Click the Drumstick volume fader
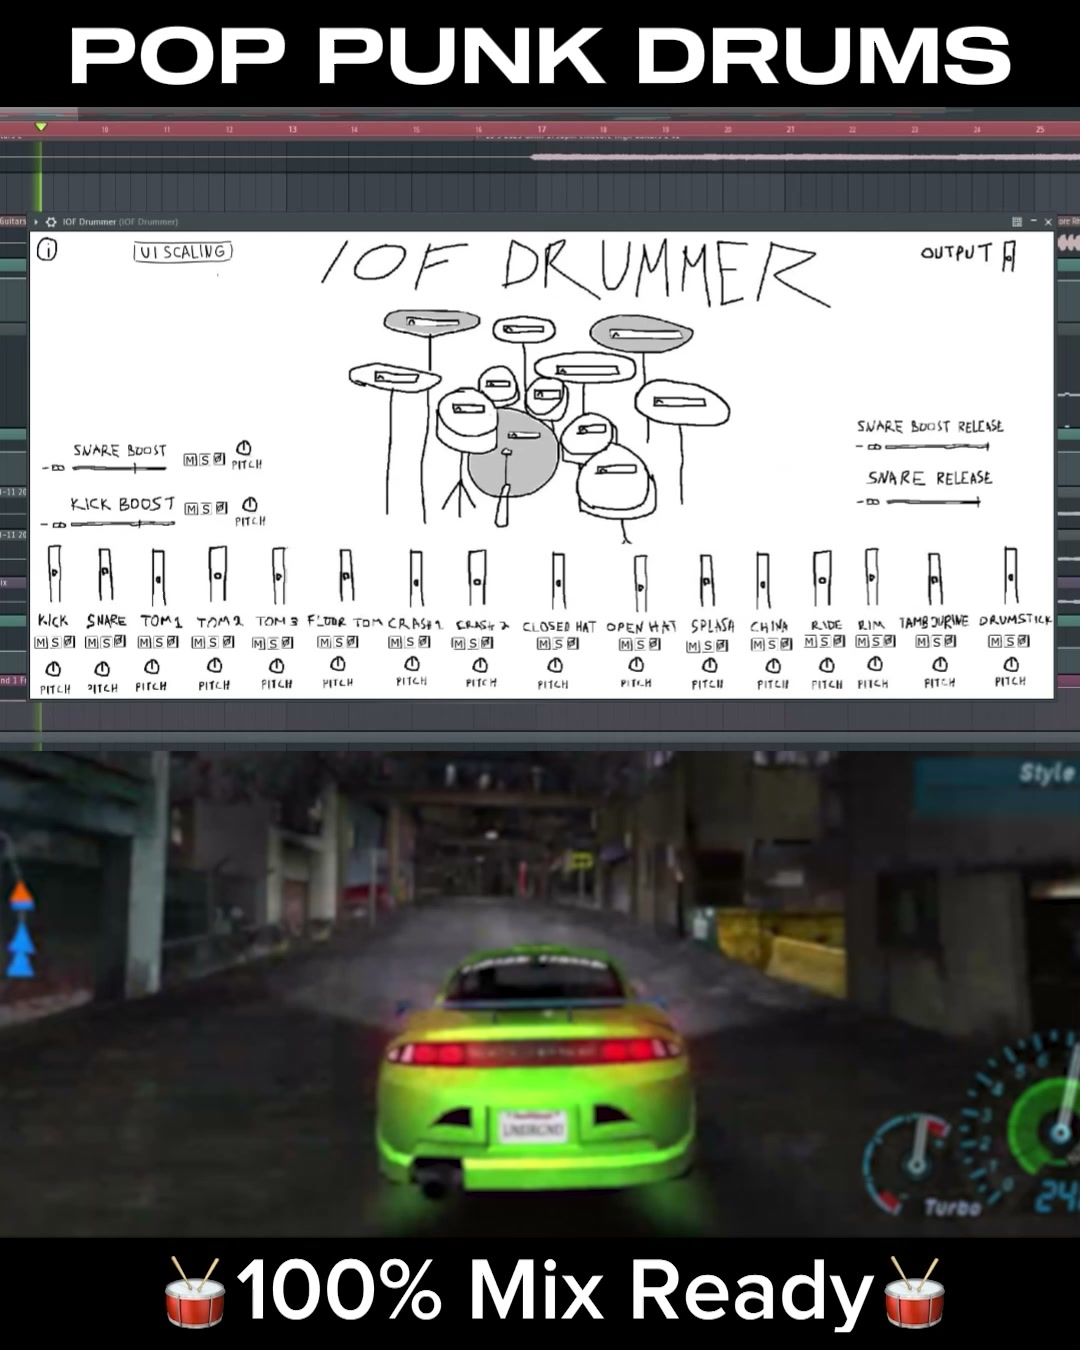The height and width of the screenshot is (1350, 1080). [1011, 576]
